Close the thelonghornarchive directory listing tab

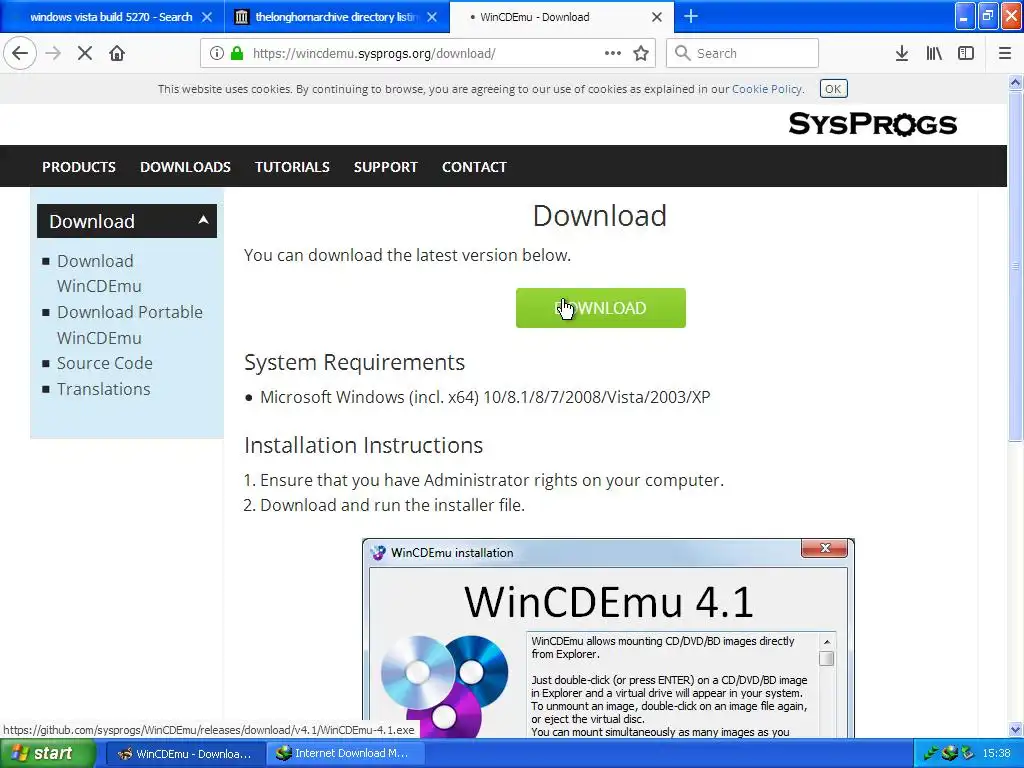pyautogui.click(x=432, y=17)
